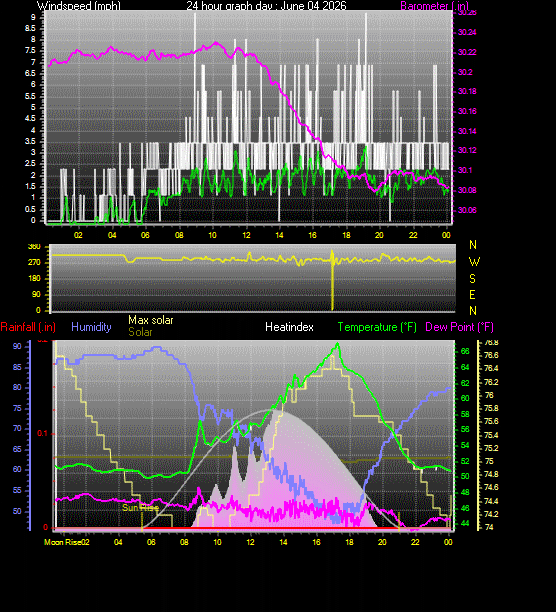Click hour "22" on windspeed chart time axis
556x612 pixels.
point(413,235)
